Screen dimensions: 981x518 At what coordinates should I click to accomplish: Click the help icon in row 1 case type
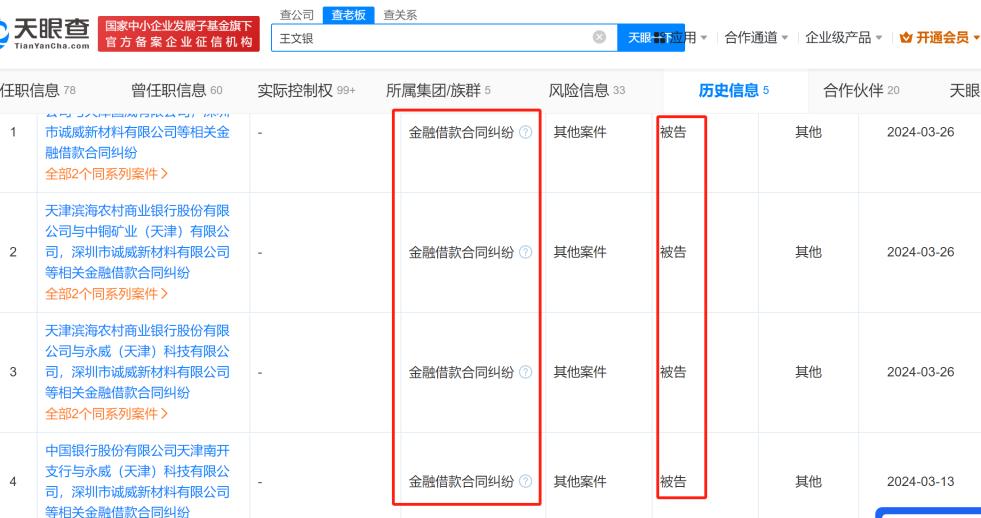coord(526,133)
